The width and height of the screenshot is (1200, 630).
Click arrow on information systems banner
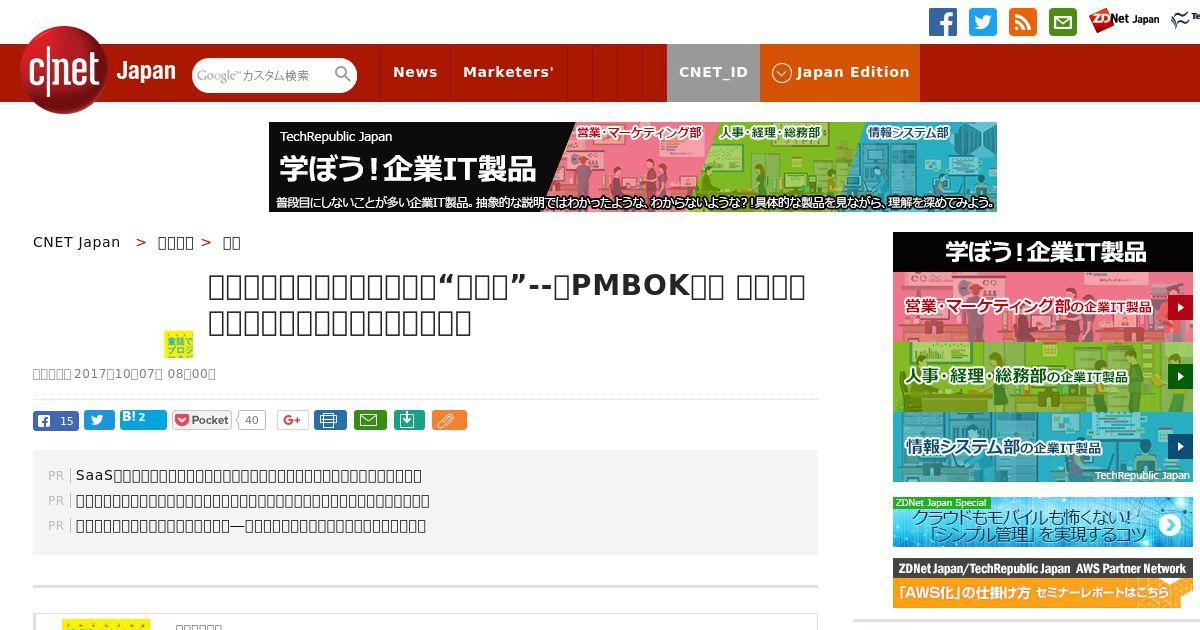tap(1180, 447)
